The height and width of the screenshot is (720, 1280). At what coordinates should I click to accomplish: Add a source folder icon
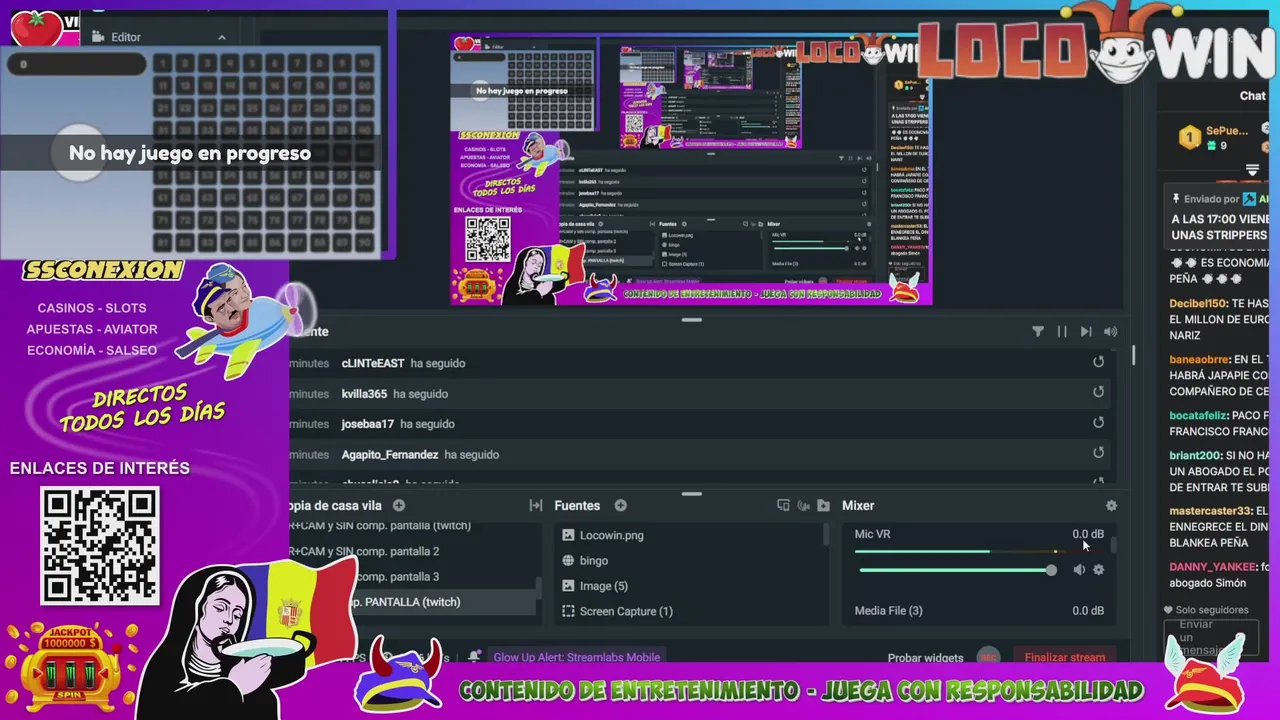[x=823, y=506]
